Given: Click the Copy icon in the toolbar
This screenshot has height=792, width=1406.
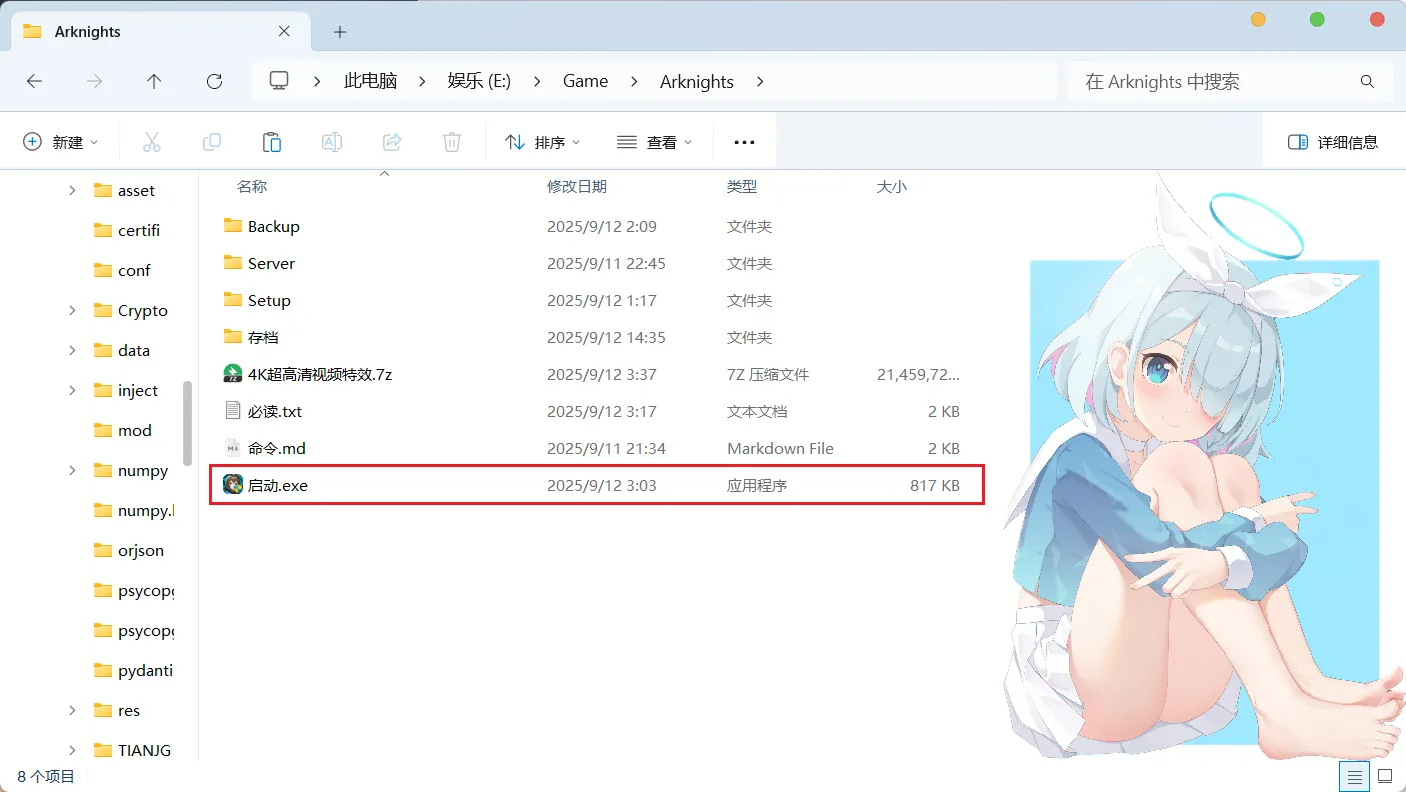Looking at the screenshot, I should pyautogui.click(x=212, y=141).
